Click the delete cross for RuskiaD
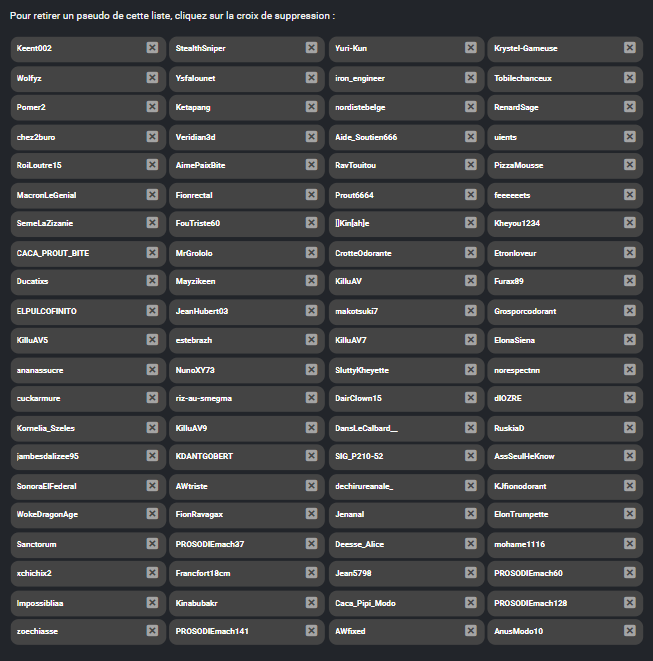 click(x=630, y=428)
